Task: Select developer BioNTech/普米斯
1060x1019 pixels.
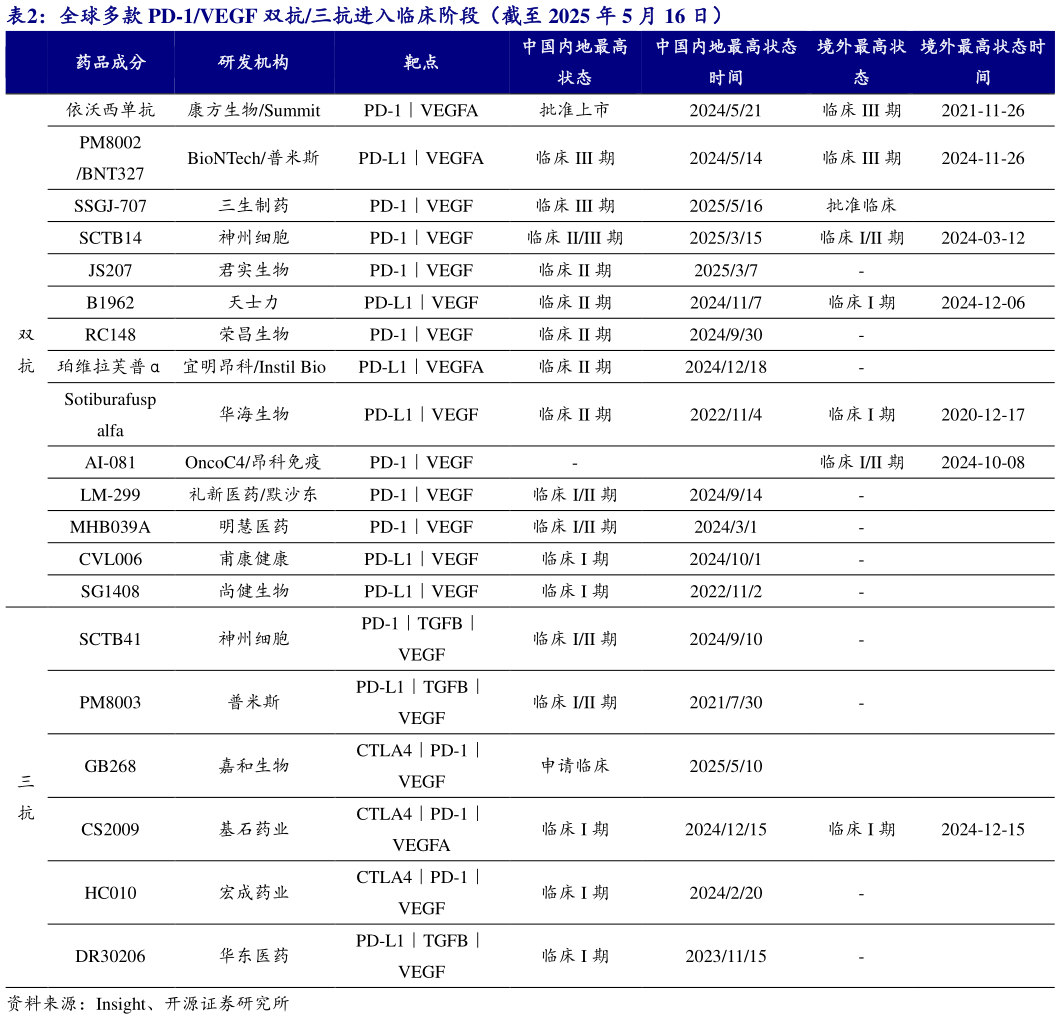Action: coord(255,157)
